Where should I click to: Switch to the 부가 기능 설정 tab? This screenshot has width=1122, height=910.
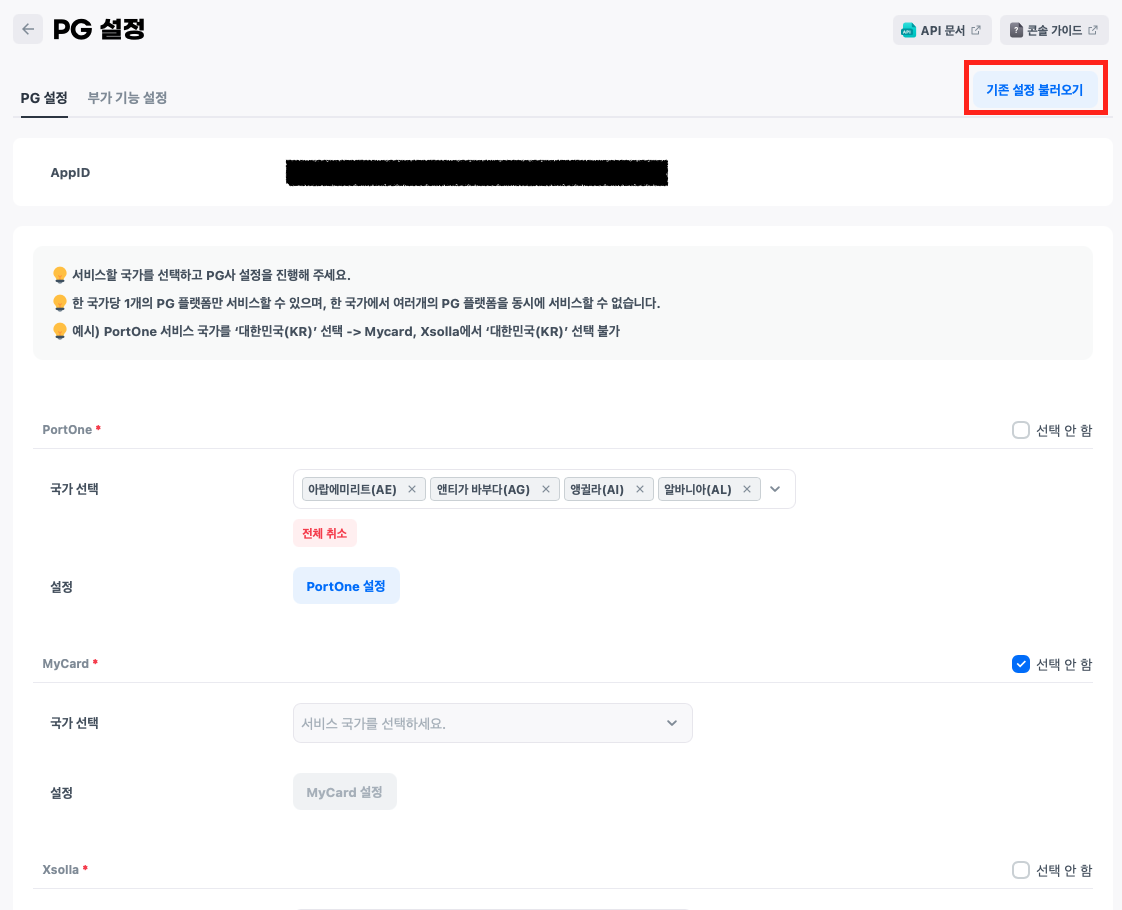coord(127,98)
